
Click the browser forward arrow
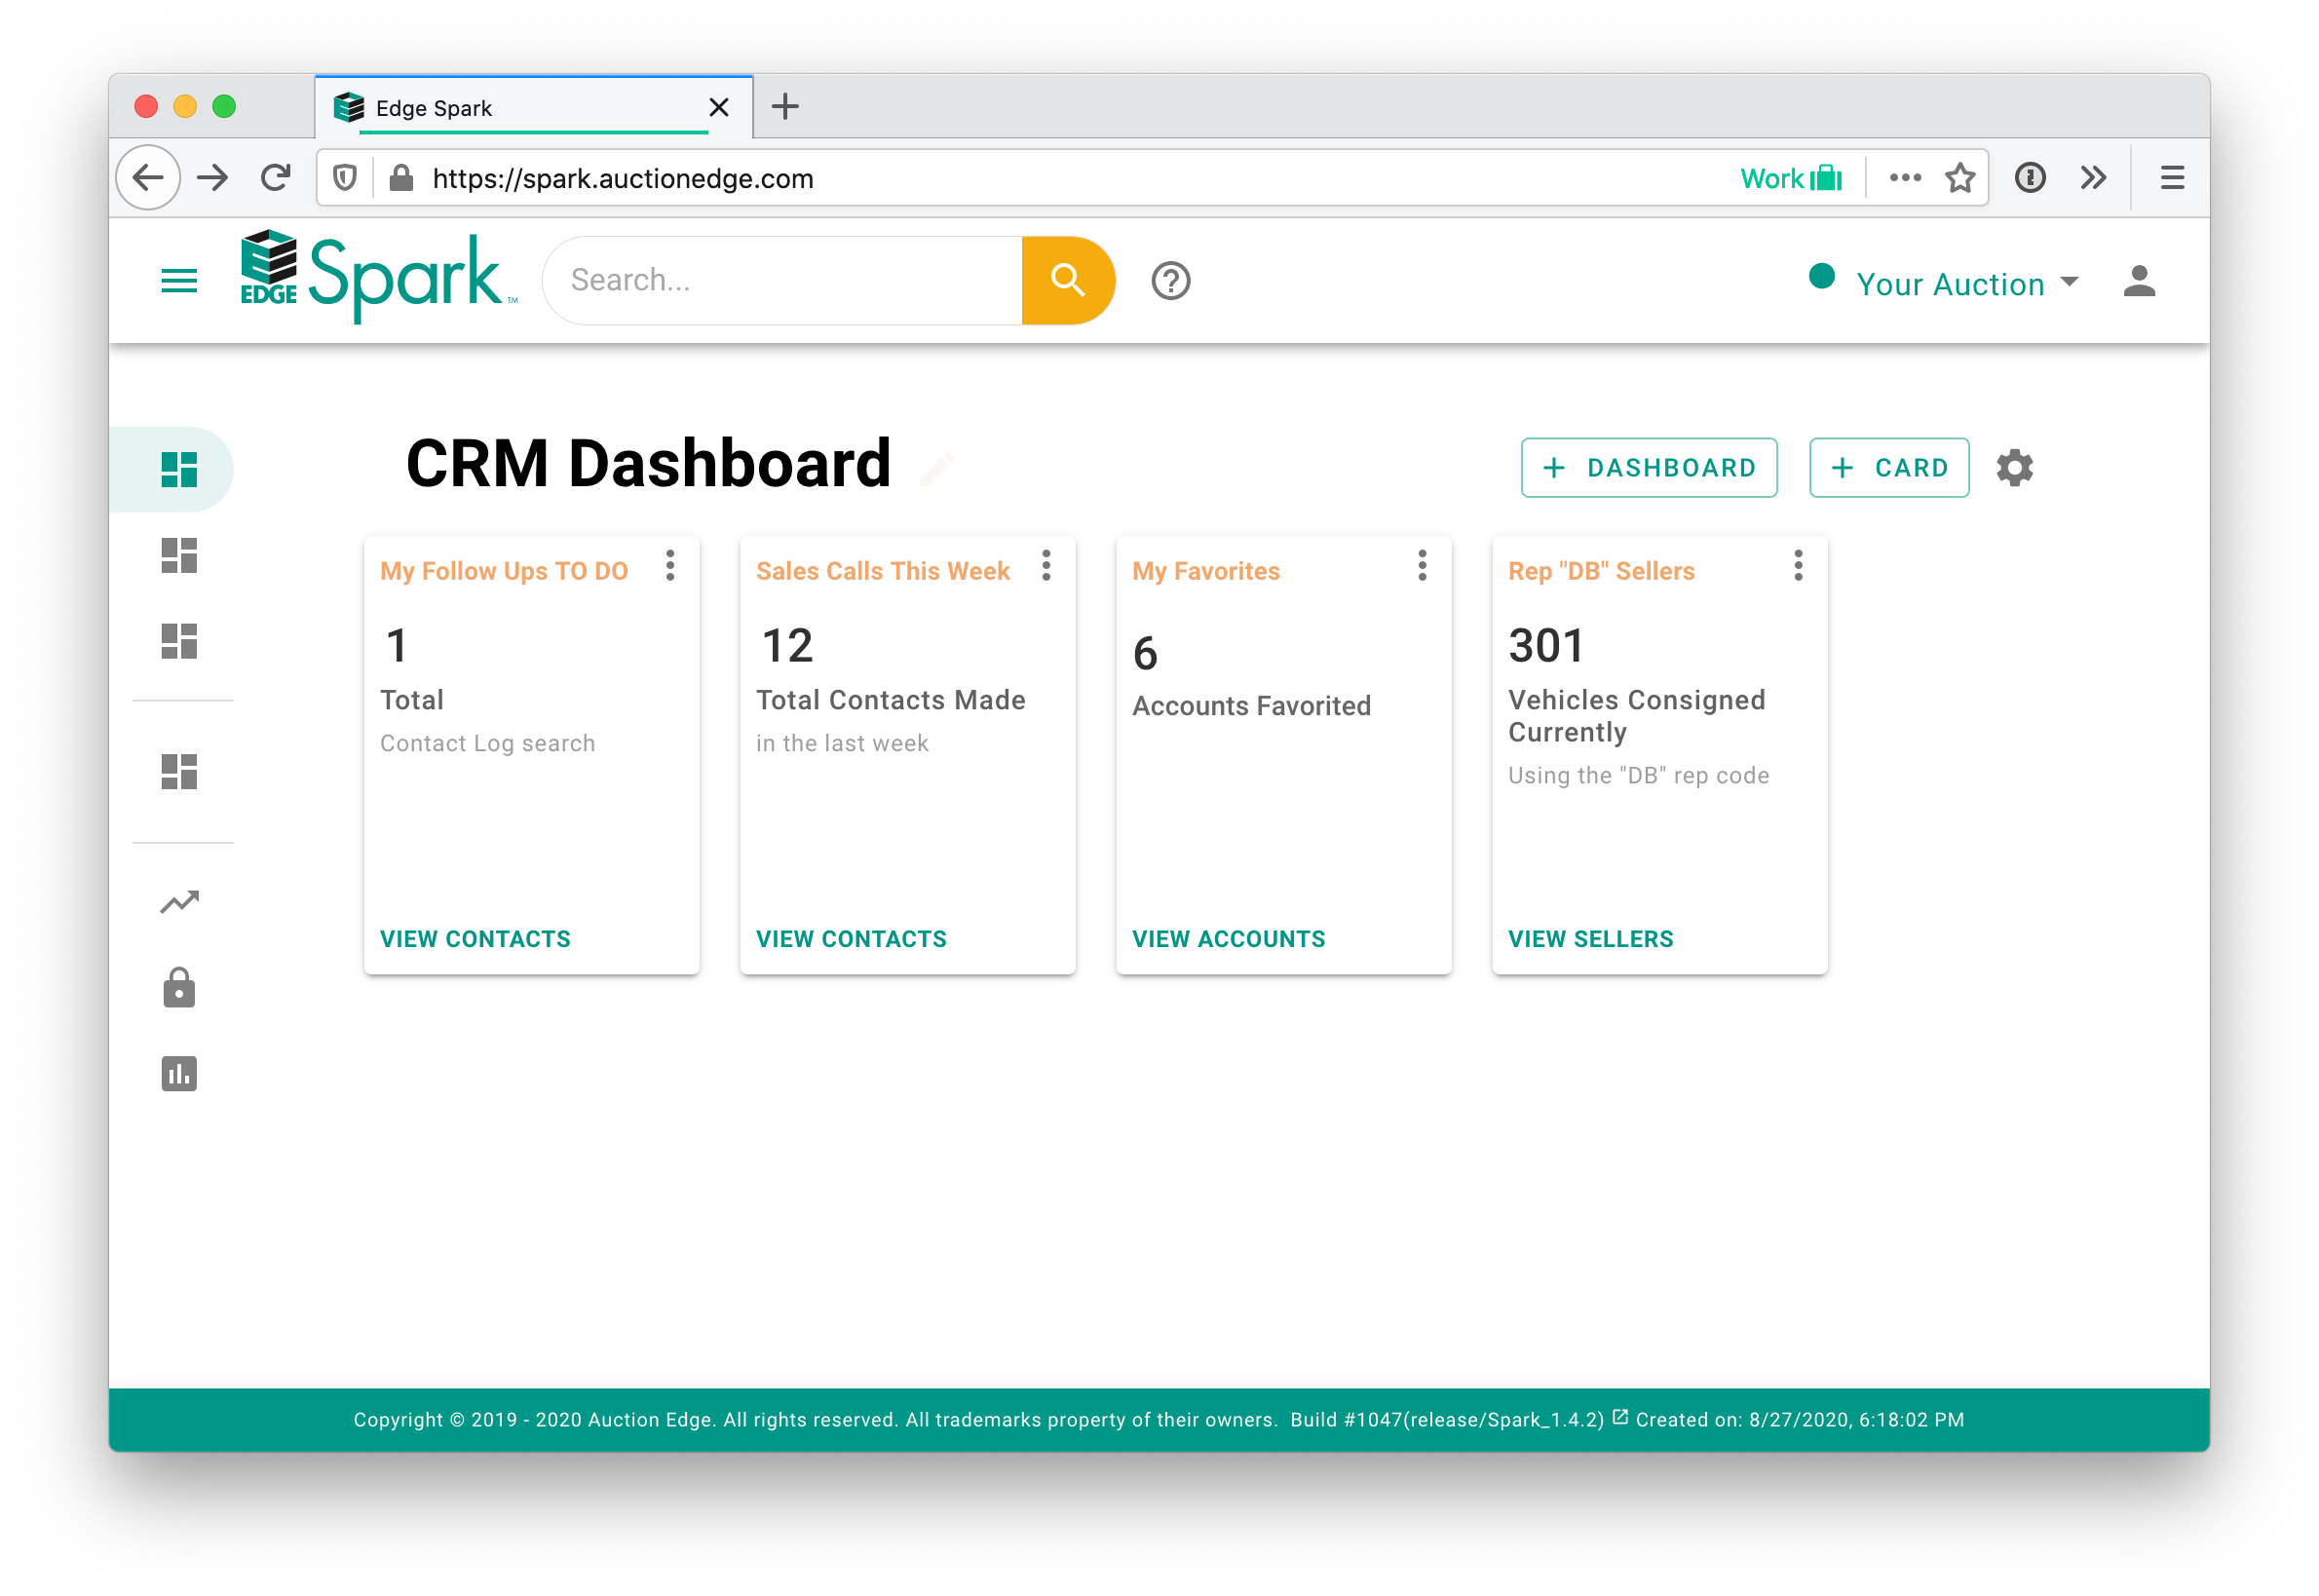[x=212, y=178]
